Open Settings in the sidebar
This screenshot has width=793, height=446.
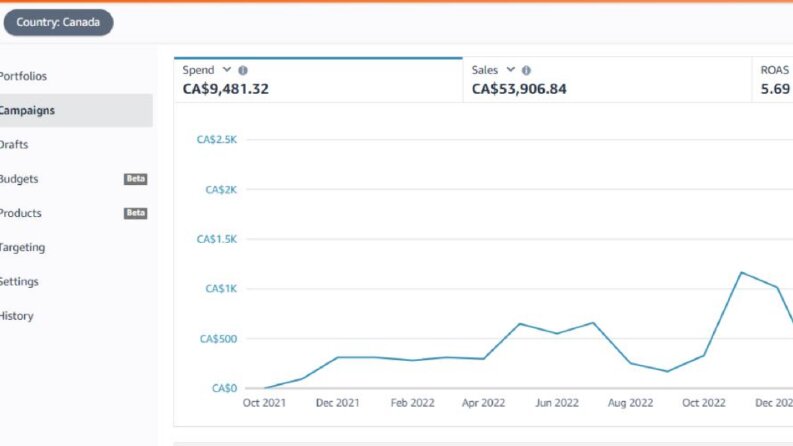[x=19, y=282]
